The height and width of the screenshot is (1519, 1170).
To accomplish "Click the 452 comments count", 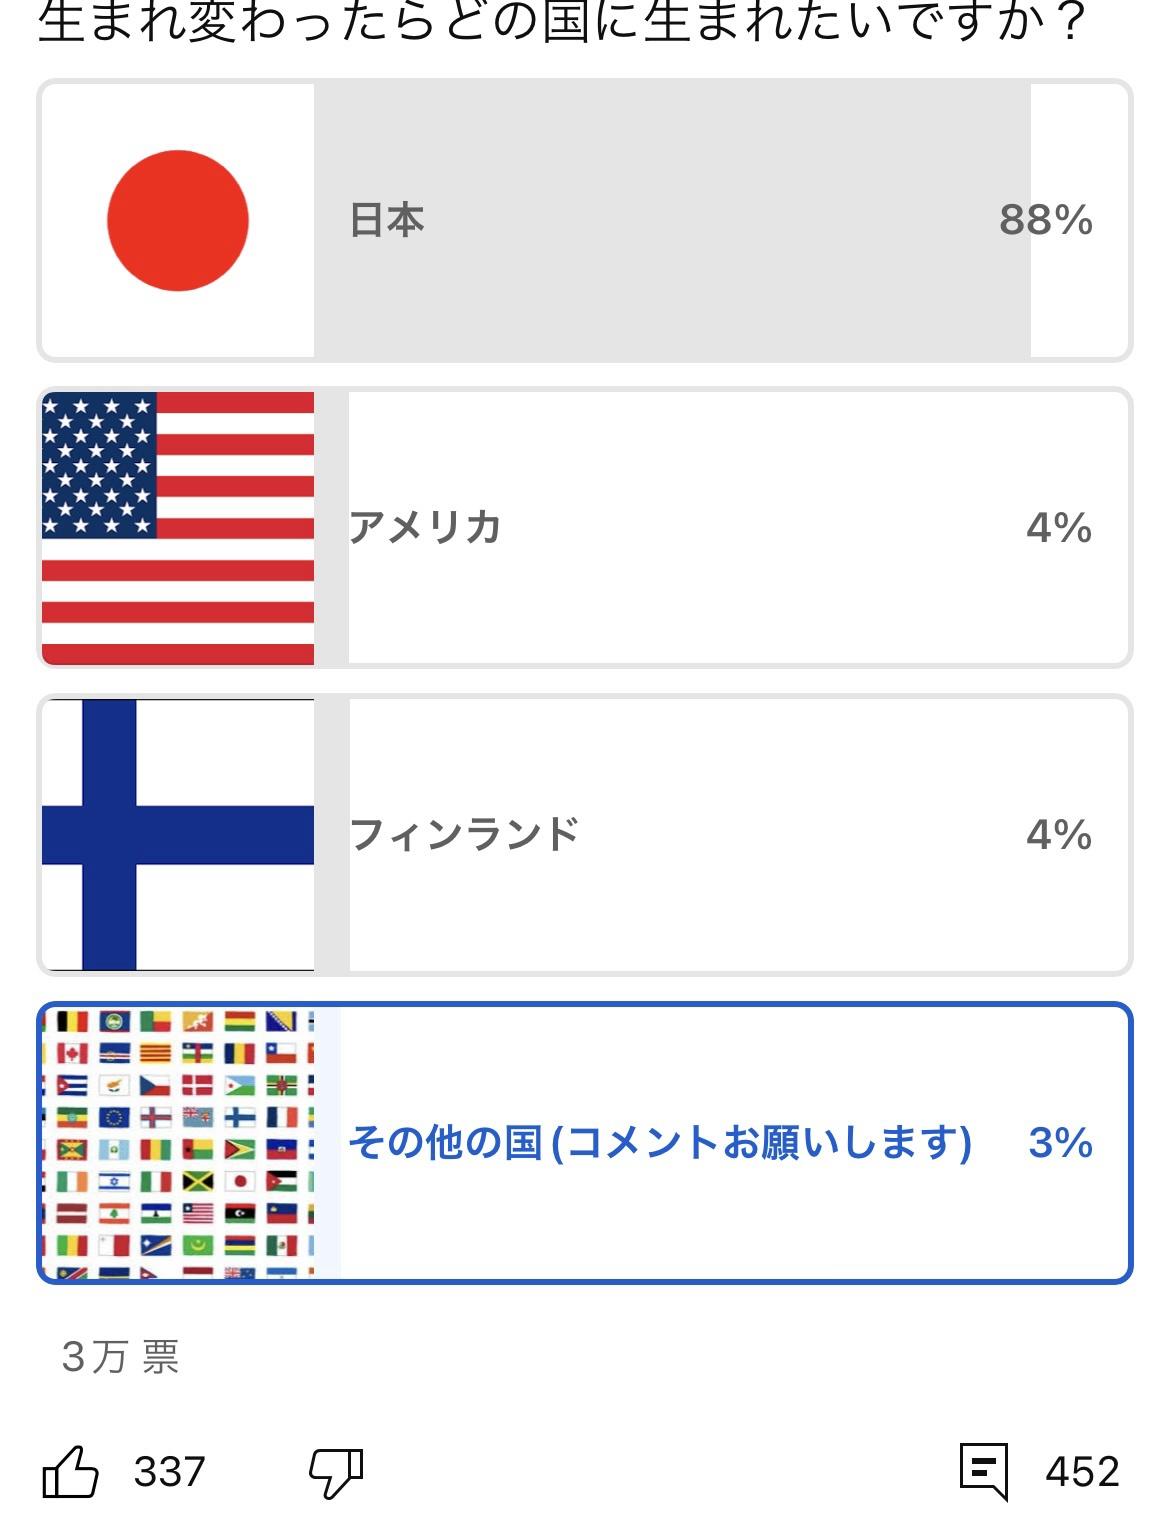I will click(1082, 1472).
